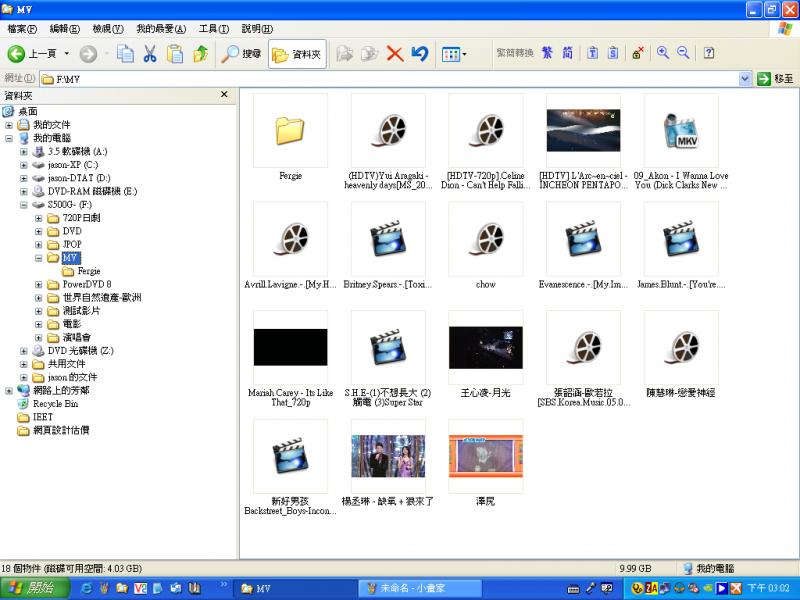Click the 移至 Go button
Screen dimensions: 800x600
(776, 78)
